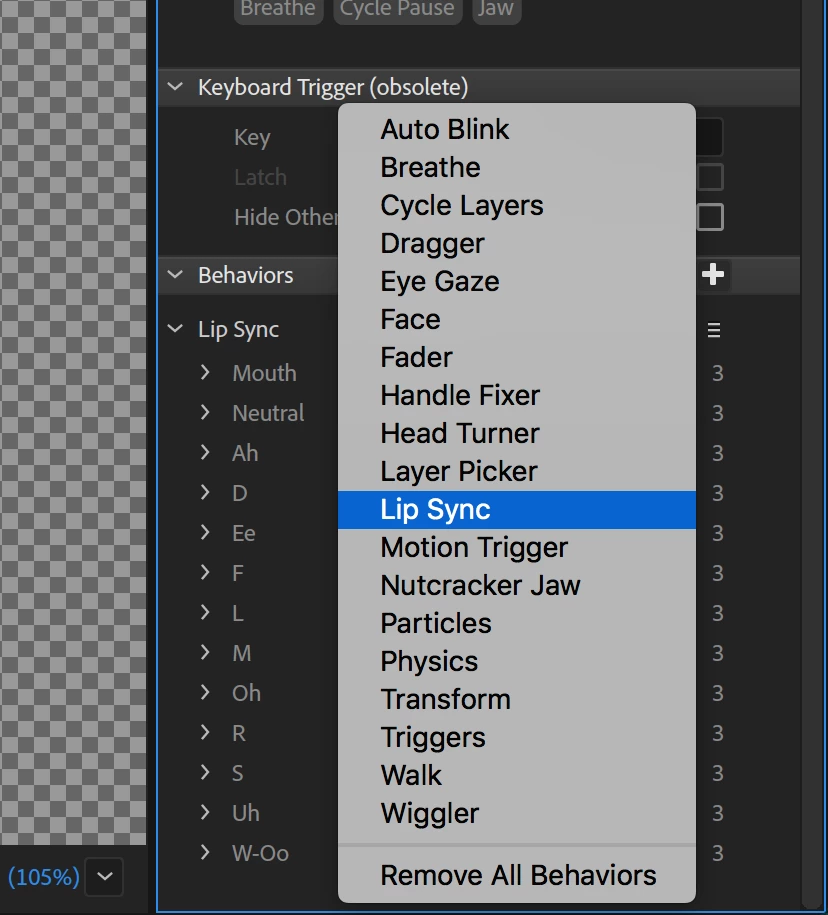828x915 pixels.
Task: Expand the R viseme row
Action: (x=205, y=732)
